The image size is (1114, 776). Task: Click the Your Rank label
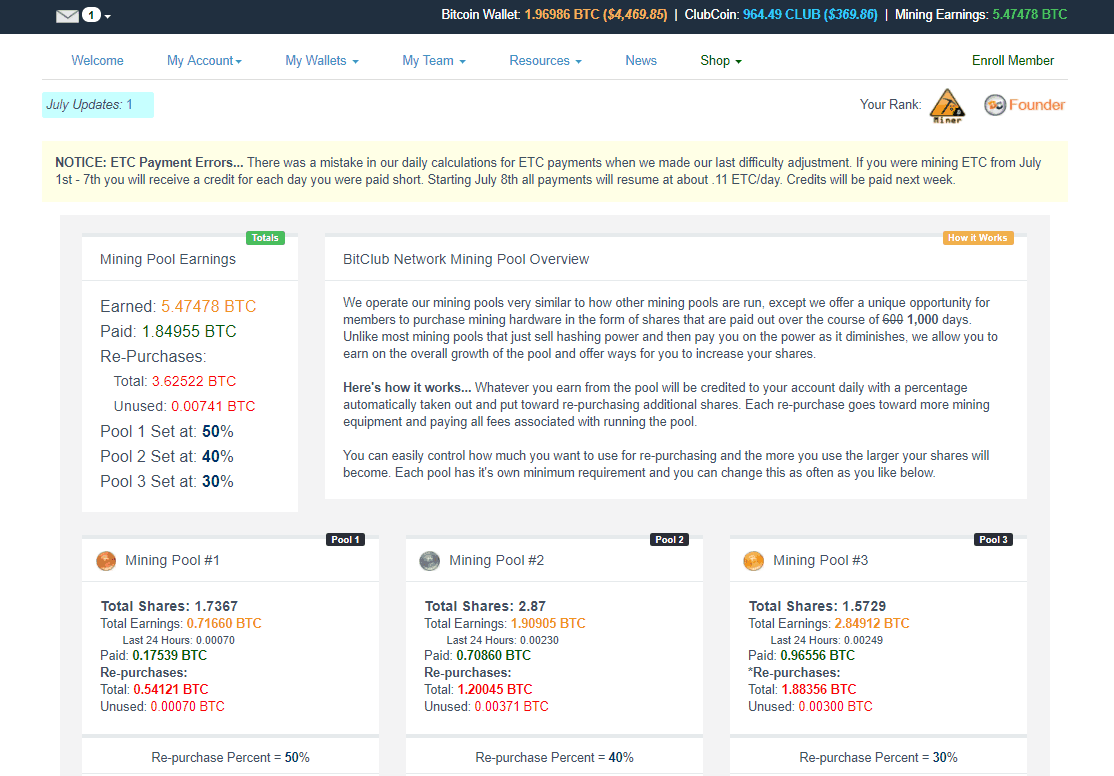click(890, 105)
